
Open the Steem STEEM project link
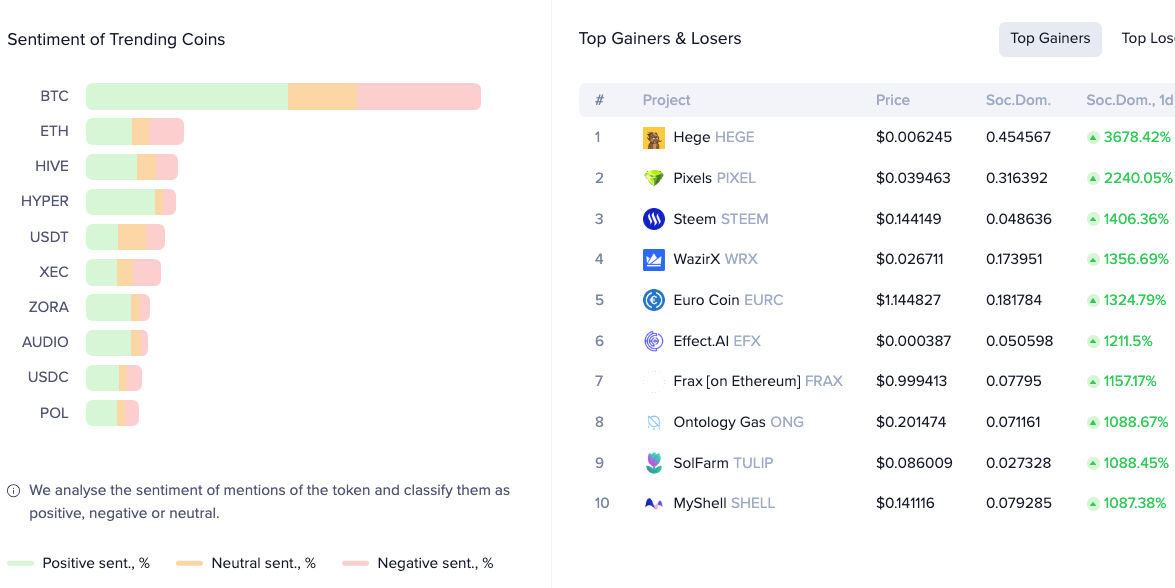[x=721, y=219]
